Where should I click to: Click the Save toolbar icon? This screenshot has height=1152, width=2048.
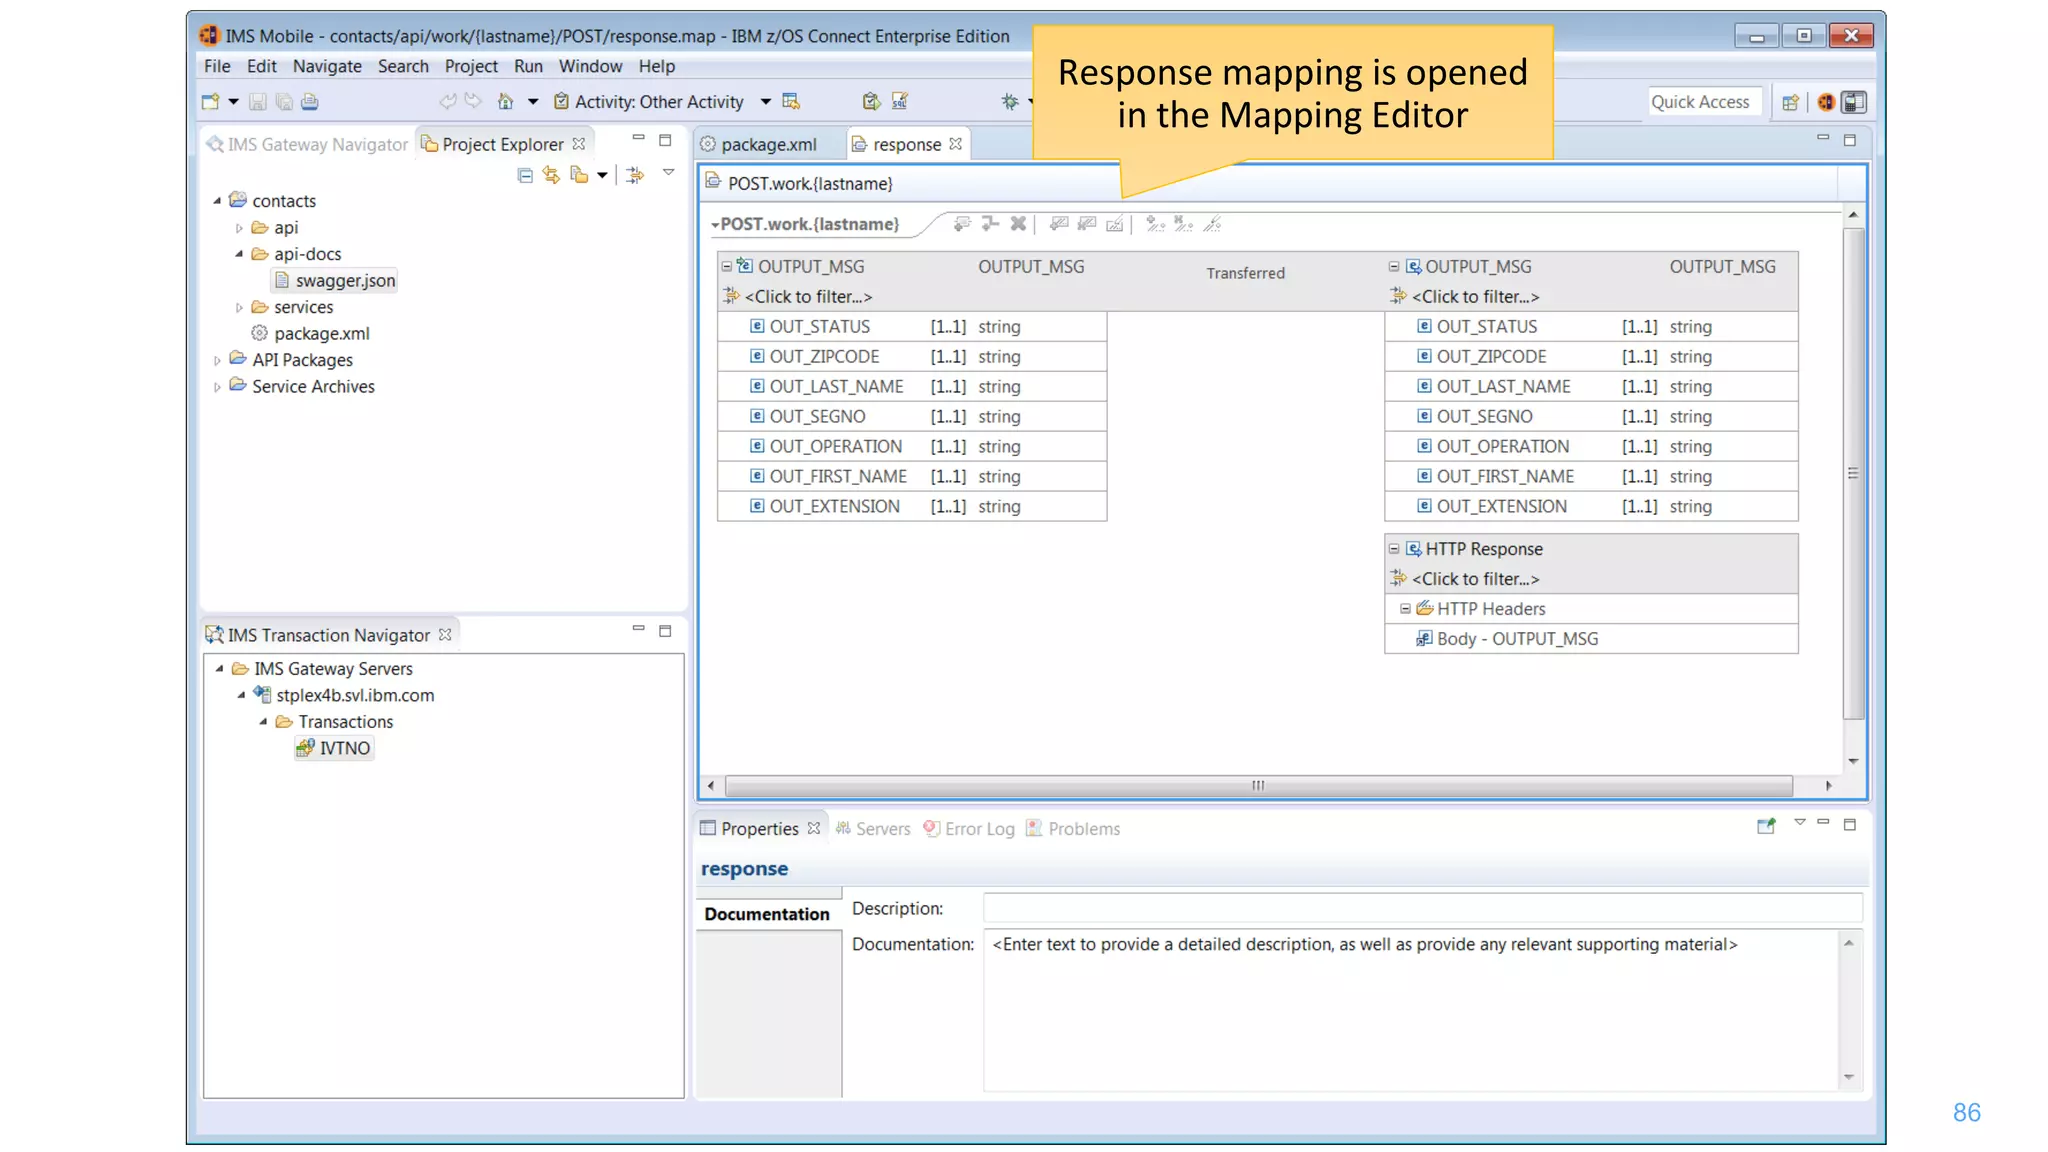click(x=257, y=101)
